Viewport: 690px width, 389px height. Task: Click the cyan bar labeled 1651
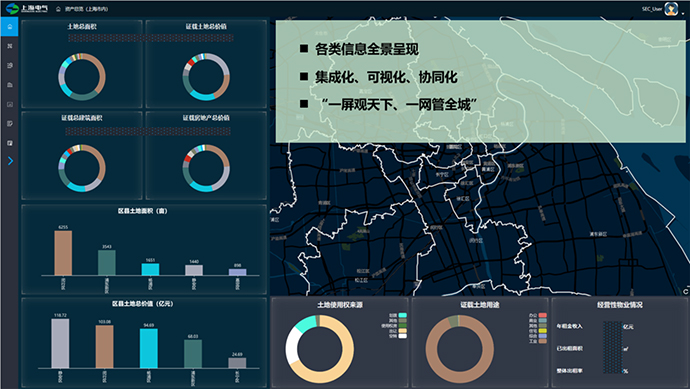click(150, 269)
